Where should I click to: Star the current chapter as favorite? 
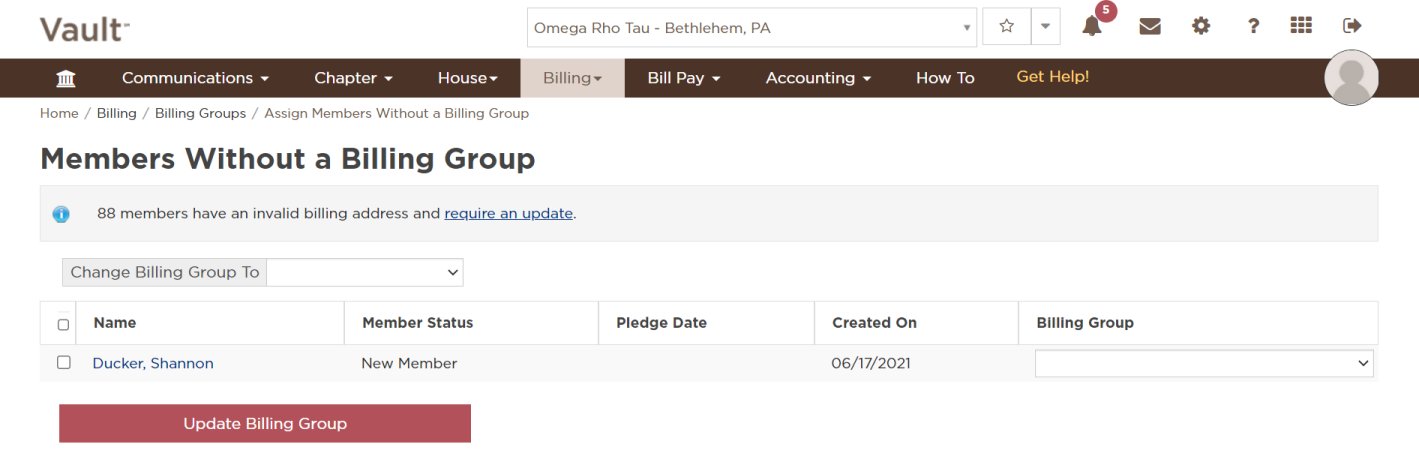coord(1007,27)
